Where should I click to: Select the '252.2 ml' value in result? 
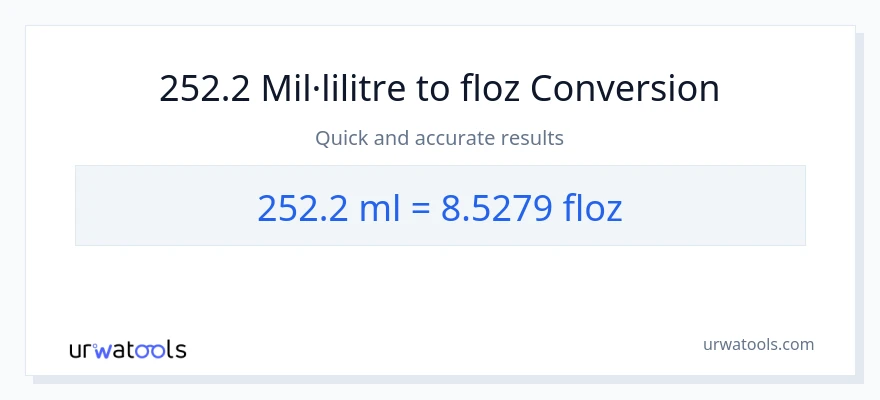point(316,208)
